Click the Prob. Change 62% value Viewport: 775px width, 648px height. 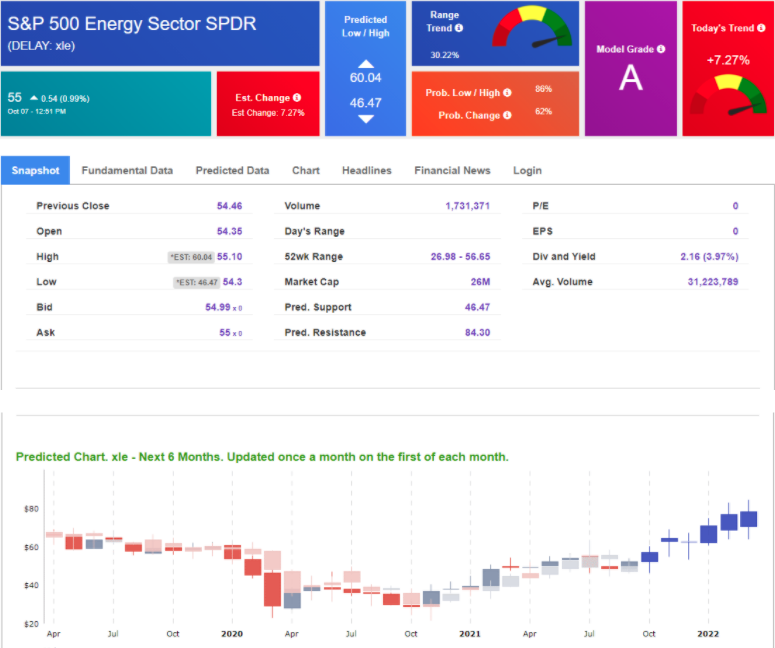click(x=543, y=111)
